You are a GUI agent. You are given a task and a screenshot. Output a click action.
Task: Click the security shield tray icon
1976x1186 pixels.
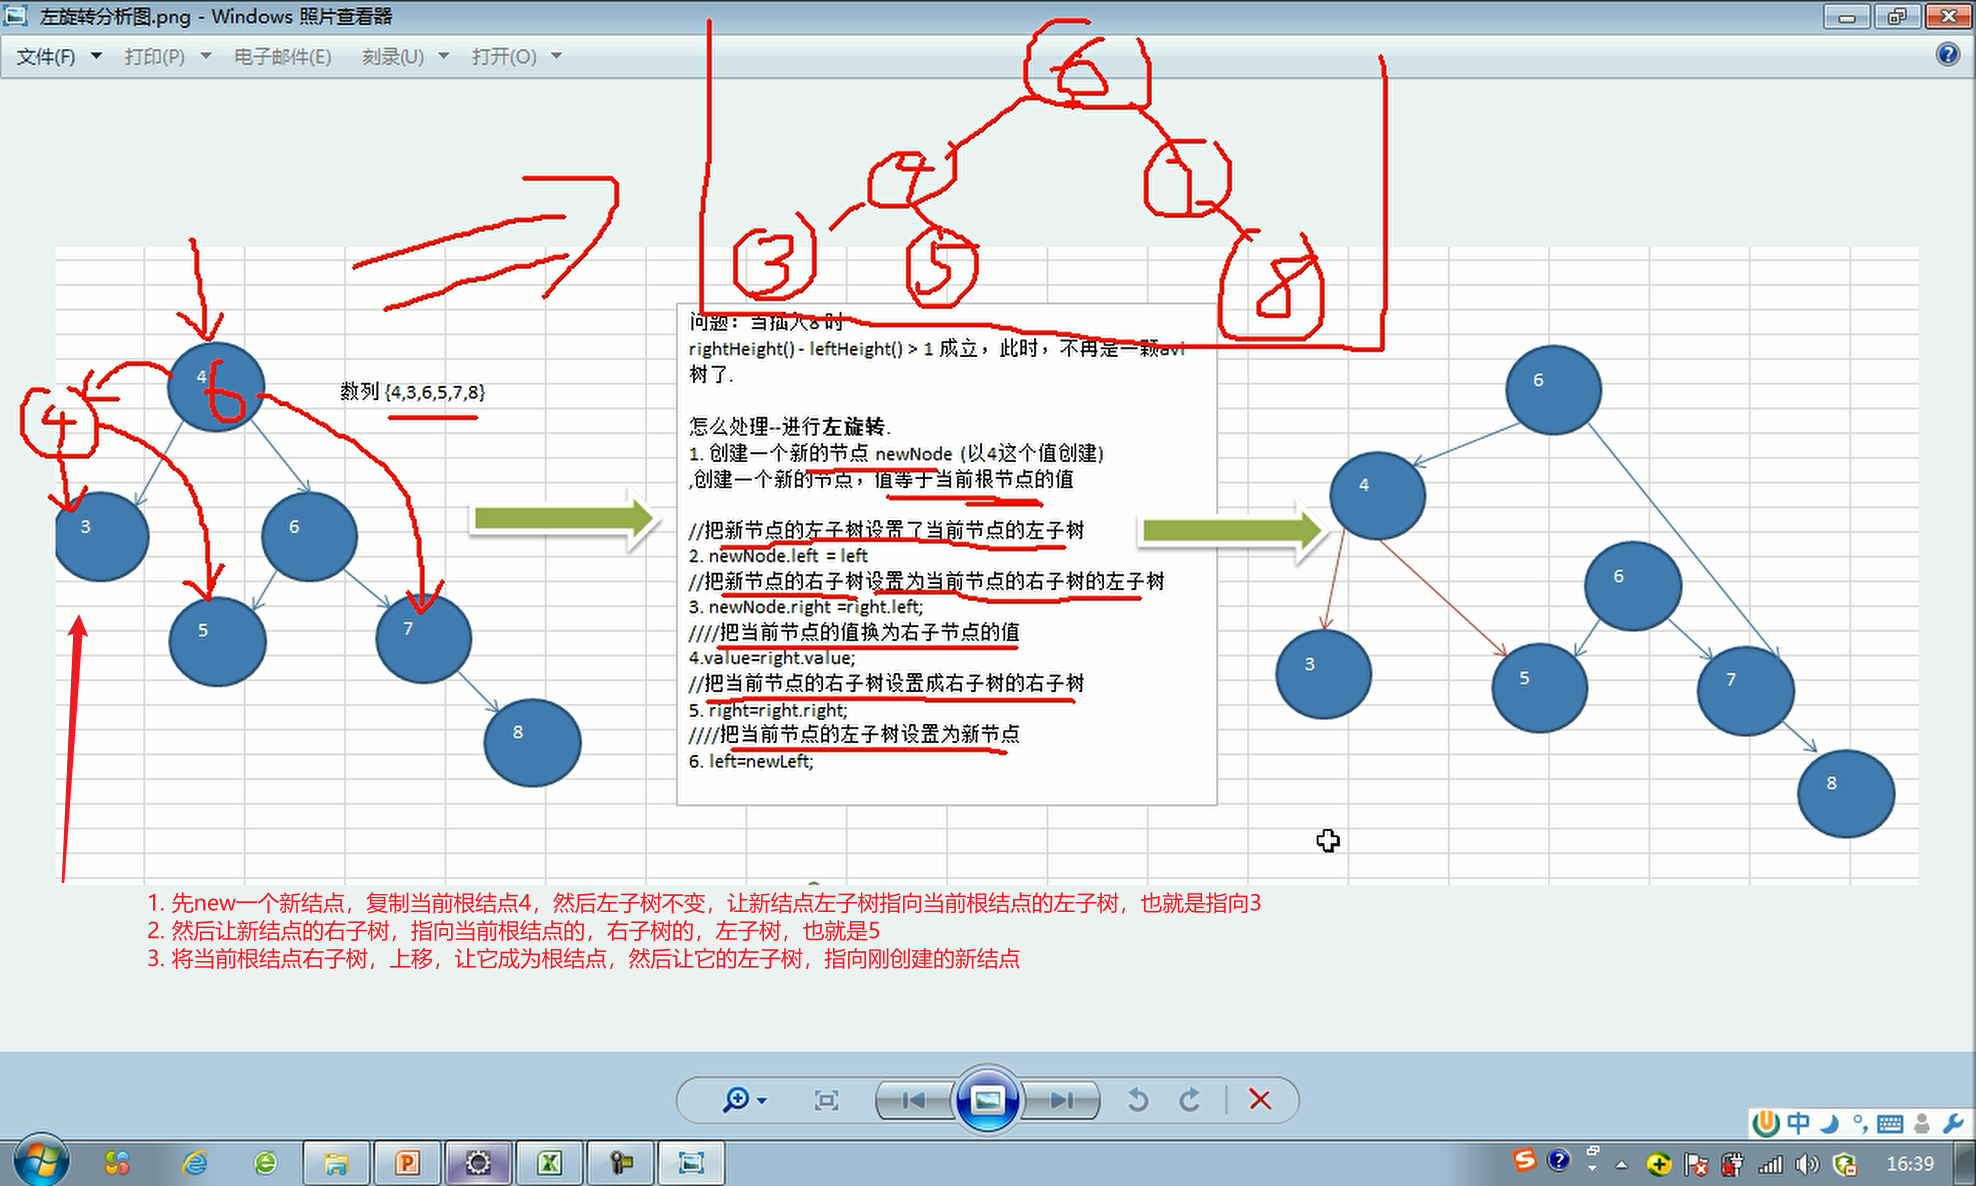coord(1845,1164)
